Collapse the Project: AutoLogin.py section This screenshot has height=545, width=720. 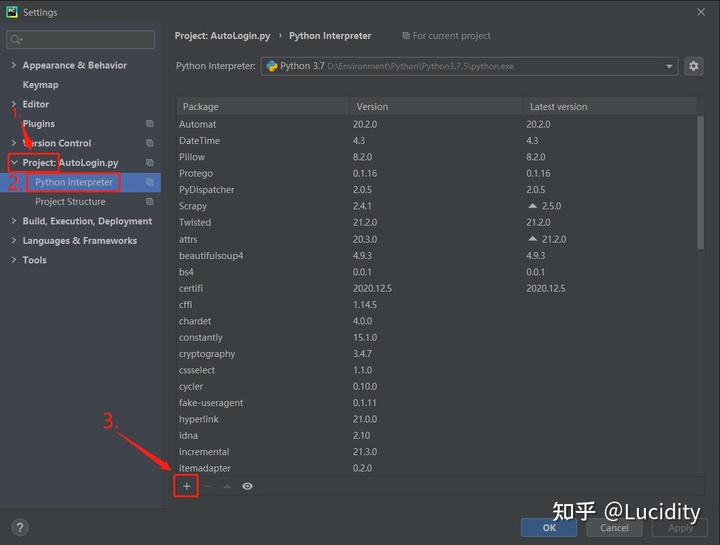[x=14, y=163]
